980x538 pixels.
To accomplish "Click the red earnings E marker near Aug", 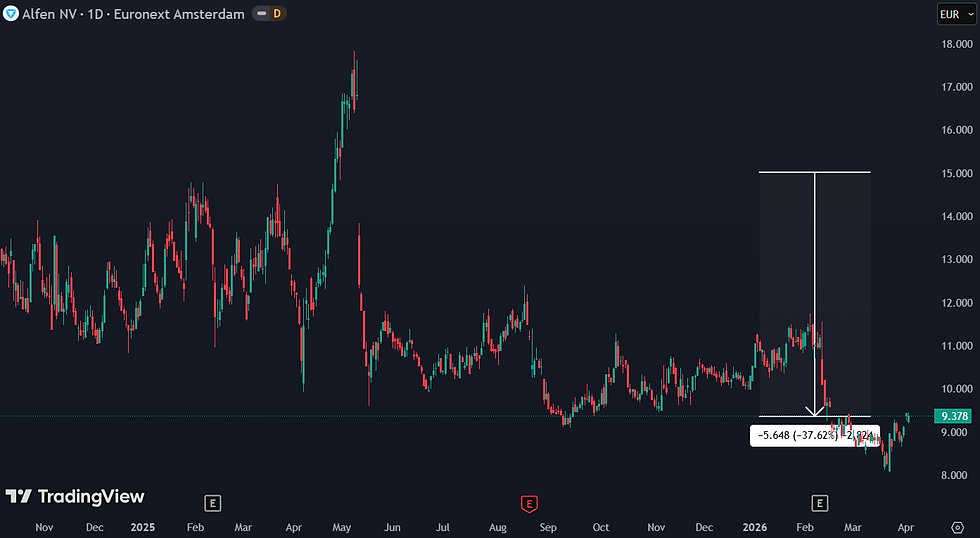I will coord(529,504).
